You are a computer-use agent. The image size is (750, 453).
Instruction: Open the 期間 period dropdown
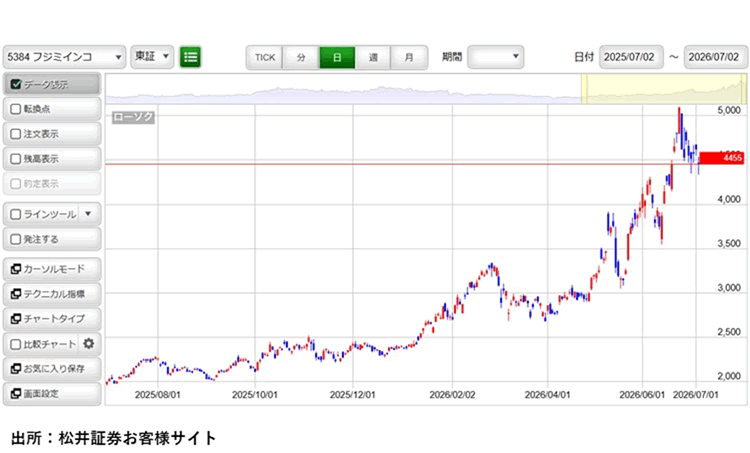496,57
